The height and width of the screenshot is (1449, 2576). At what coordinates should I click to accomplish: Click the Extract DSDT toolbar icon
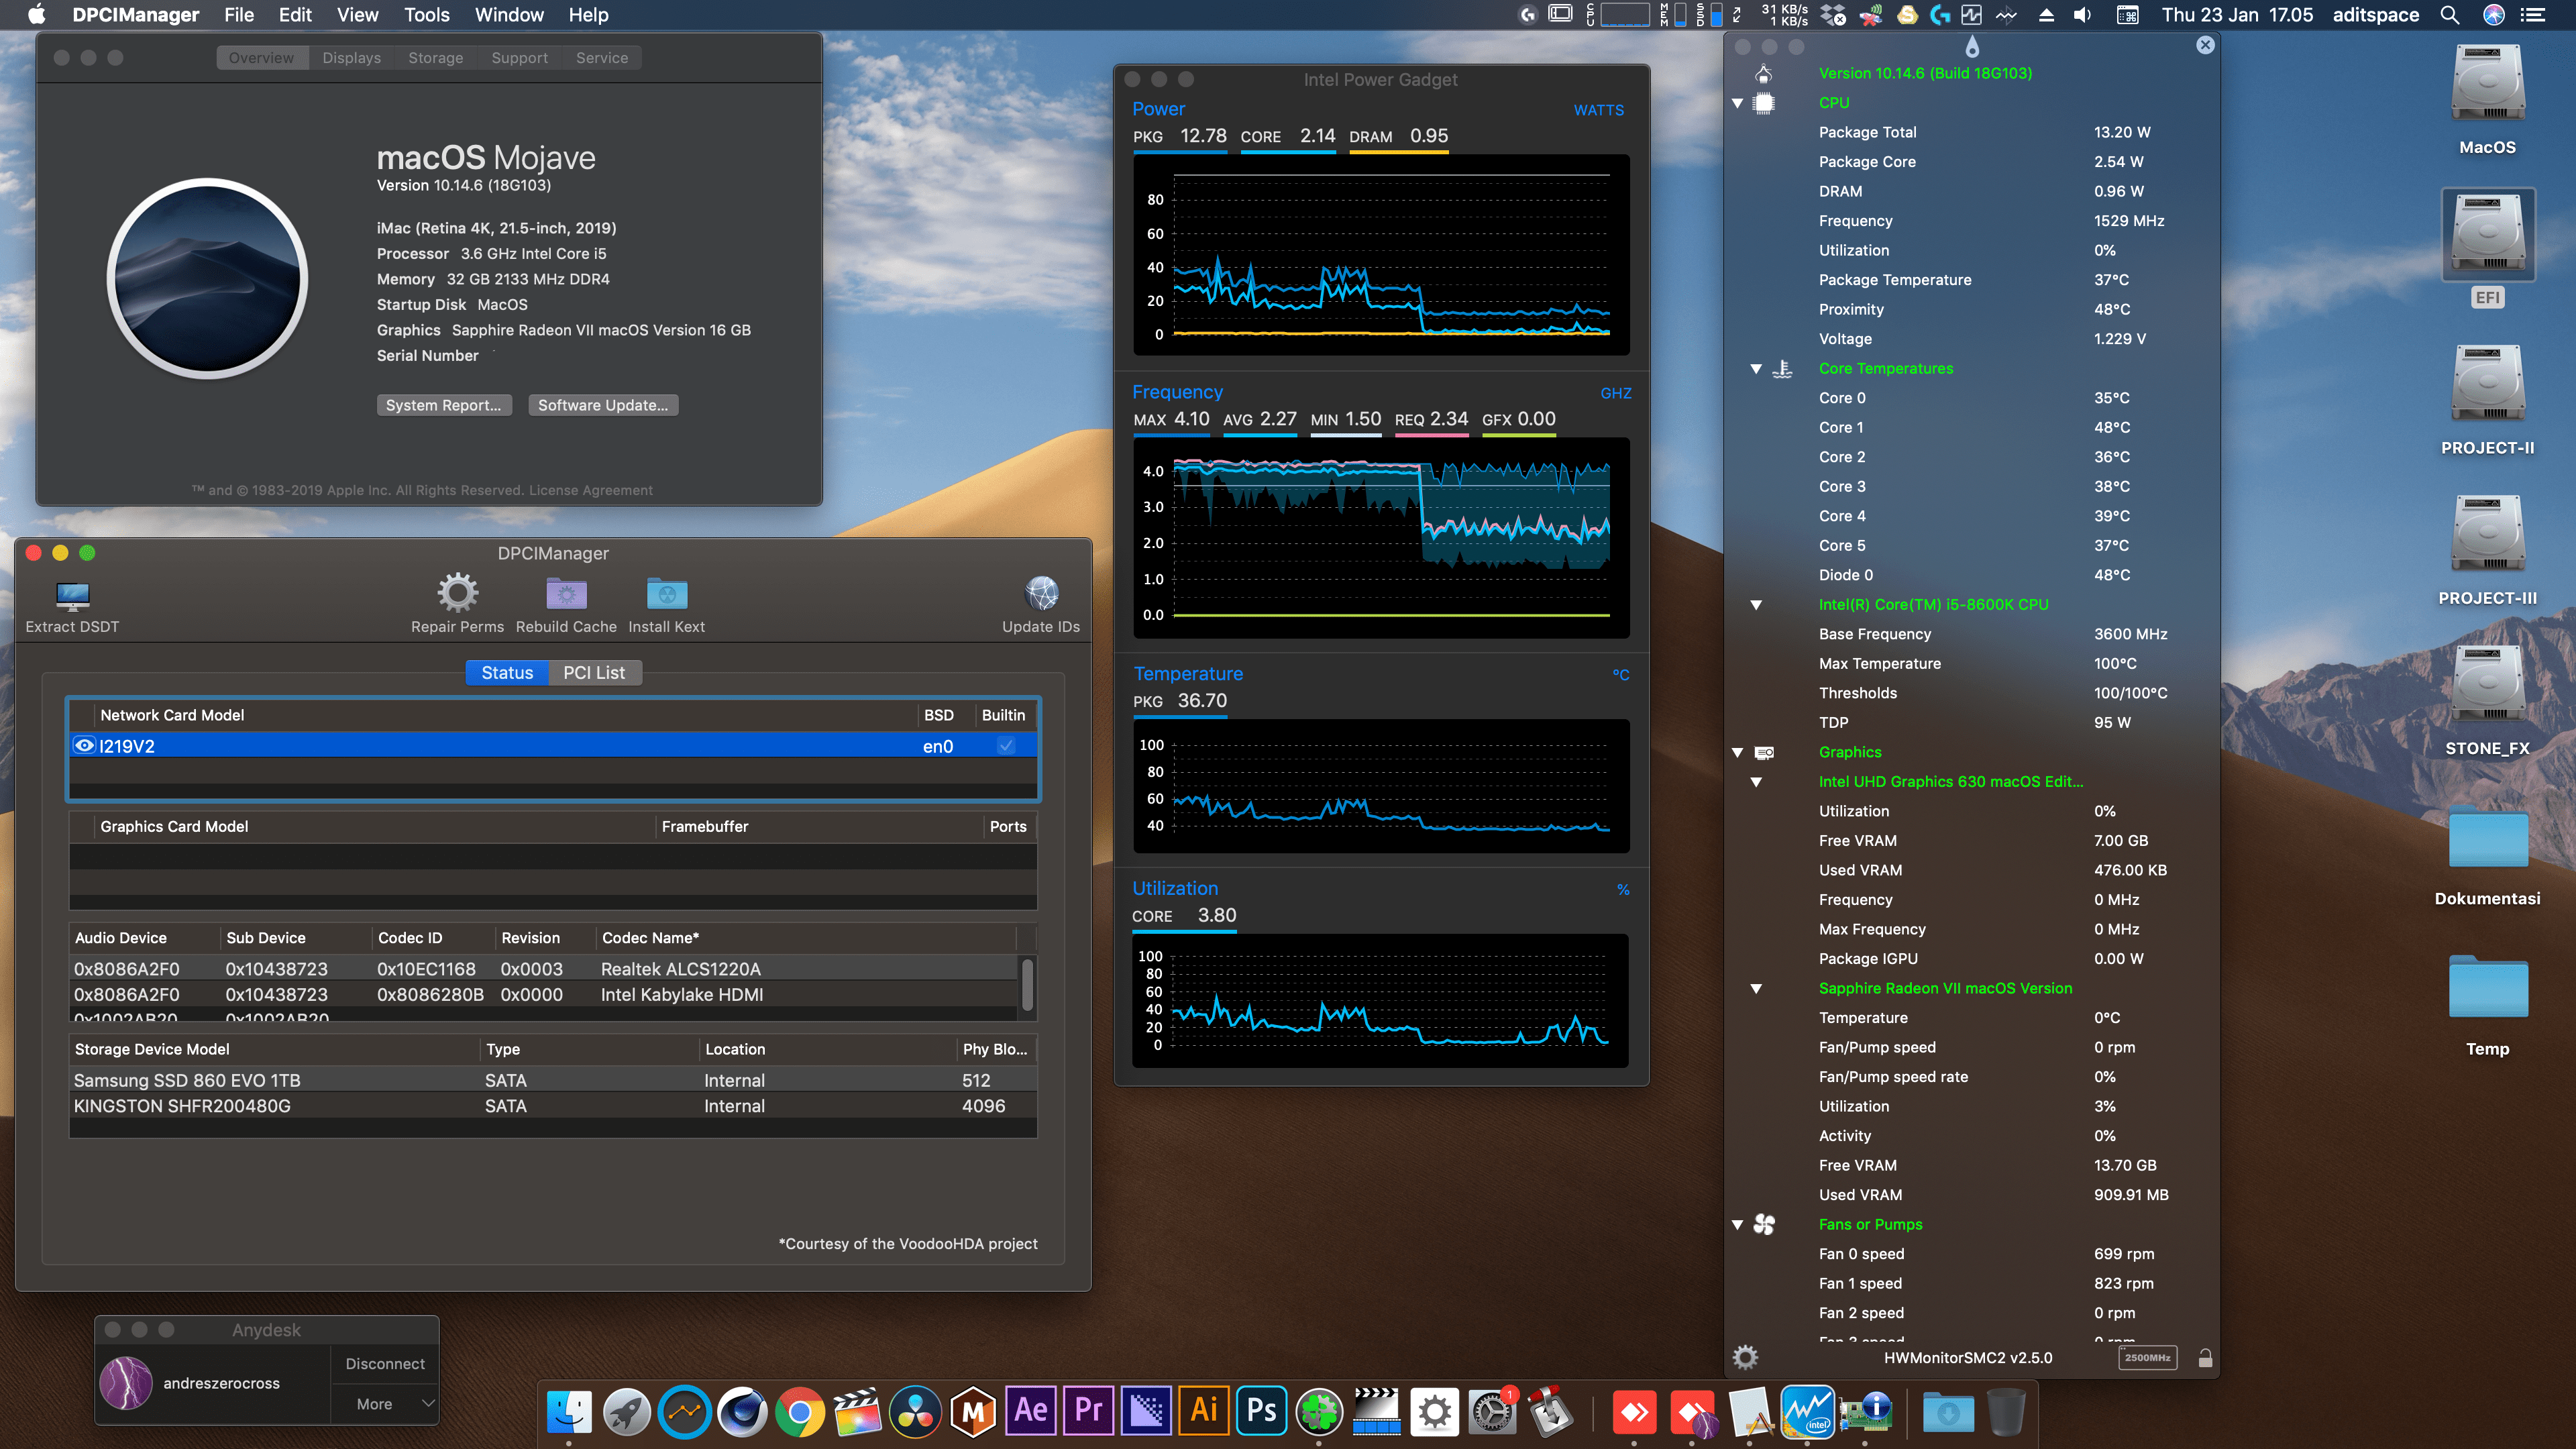click(72, 596)
